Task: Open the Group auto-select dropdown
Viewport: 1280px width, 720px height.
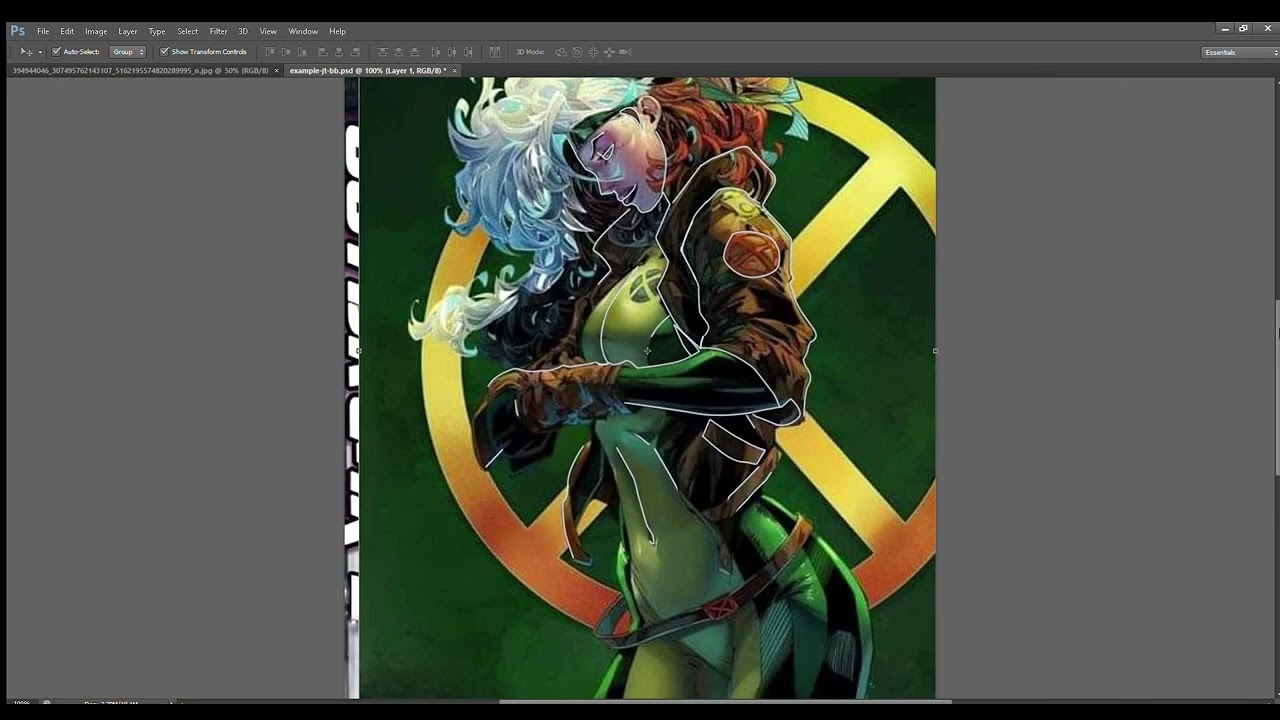Action: tap(128, 51)
